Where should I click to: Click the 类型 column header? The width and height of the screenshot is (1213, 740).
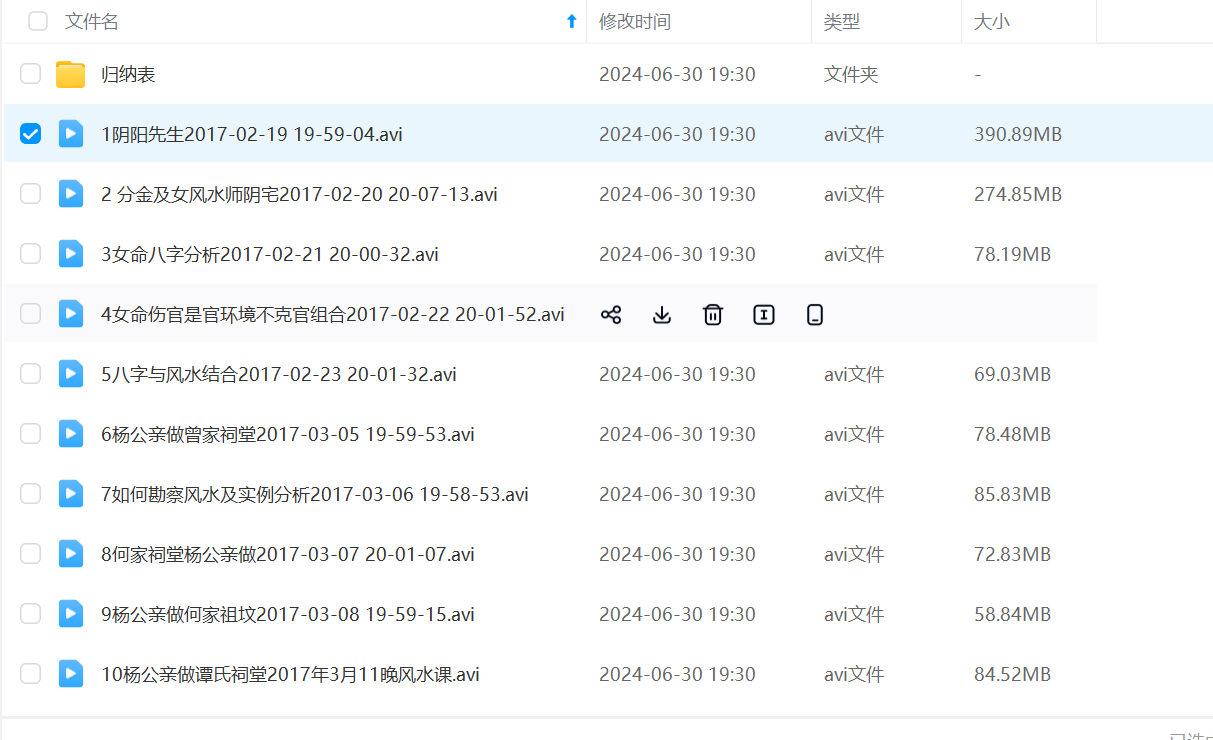tap(841, 21)
